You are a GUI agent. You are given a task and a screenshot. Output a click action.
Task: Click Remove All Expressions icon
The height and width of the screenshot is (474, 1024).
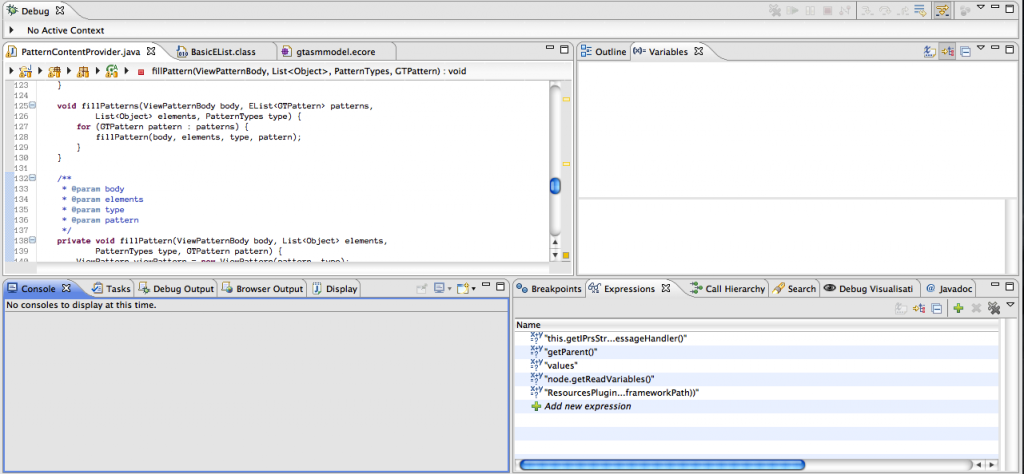995,308
